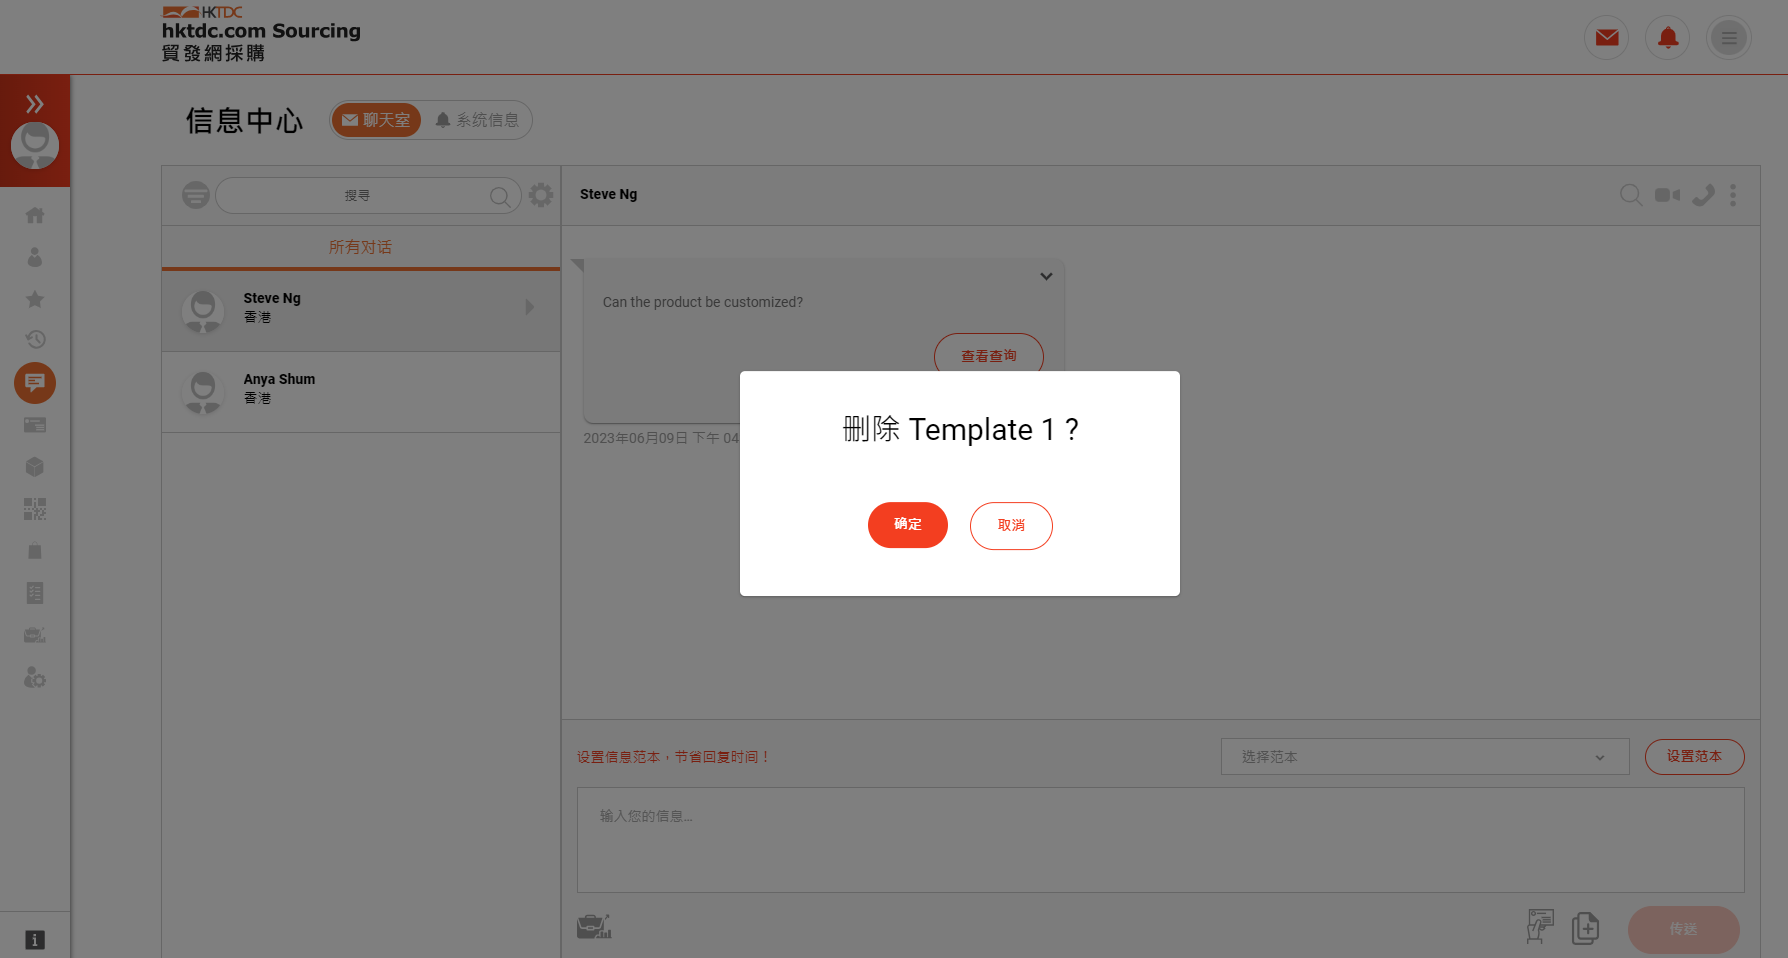This screenshot has width=1788, height=958.
Task: Open the person profile sidebar icon
Action: (35, 257)
